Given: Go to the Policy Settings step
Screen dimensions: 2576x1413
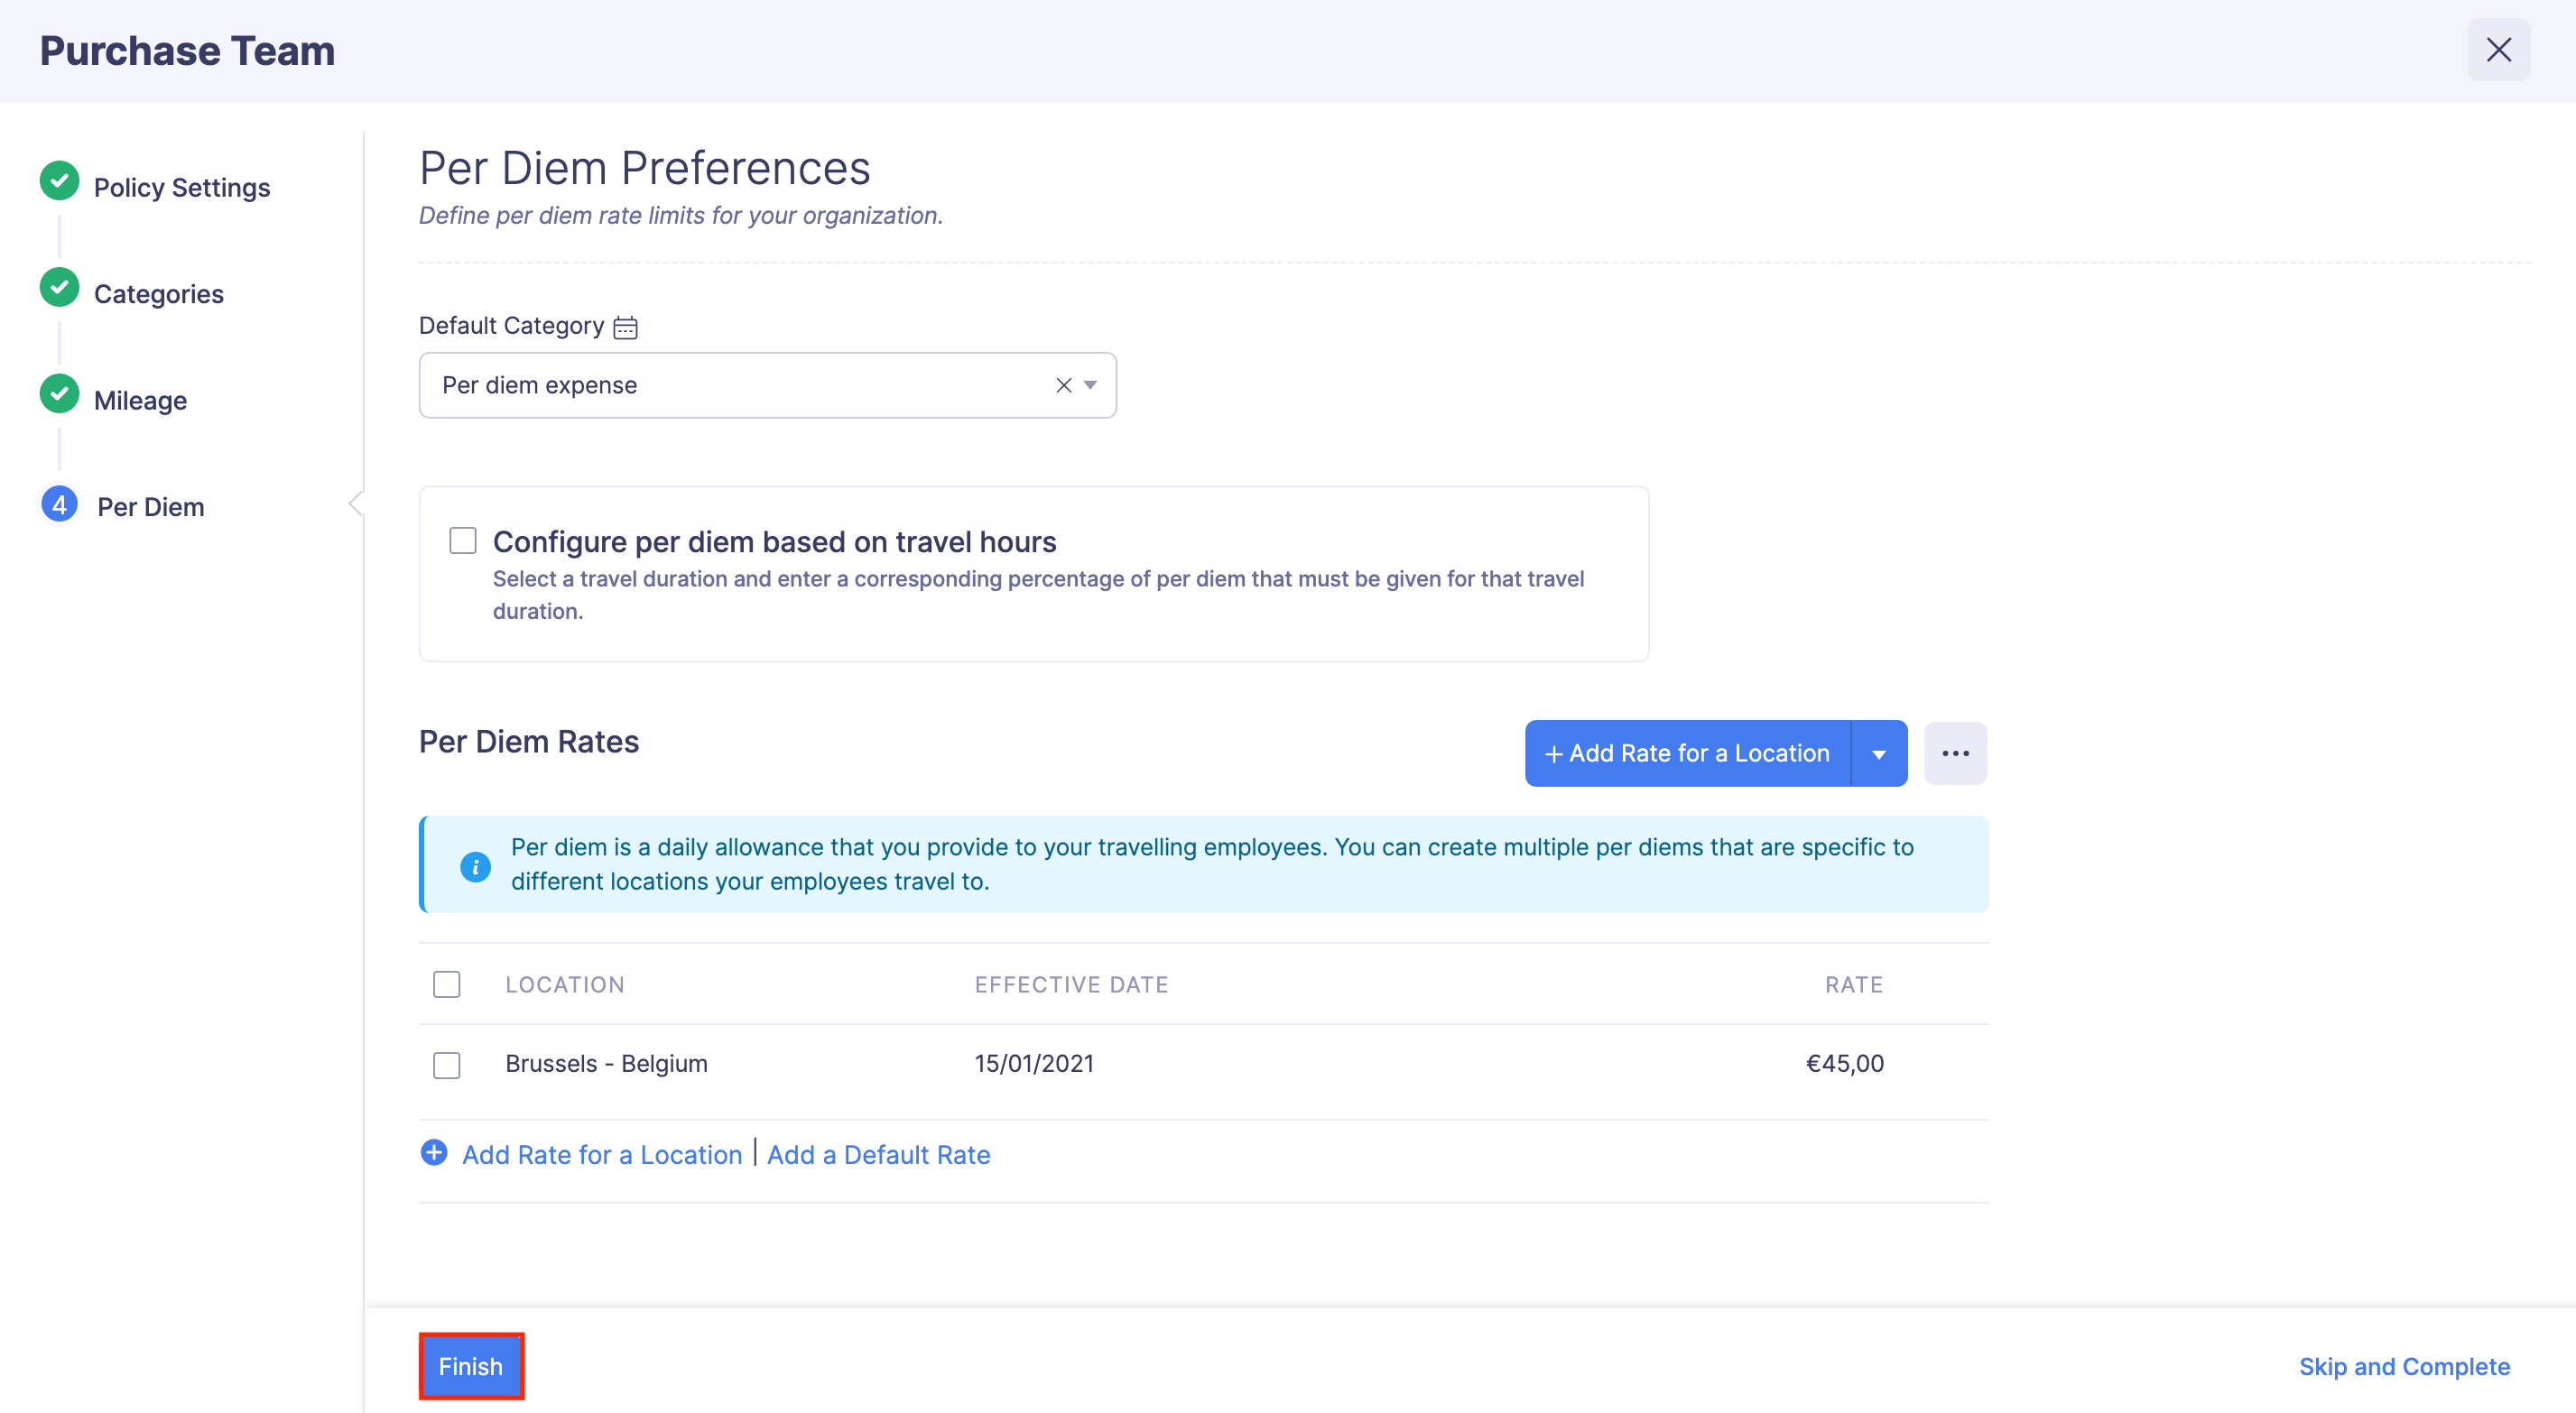Looking at the screenshot, I should click(181, 187).
